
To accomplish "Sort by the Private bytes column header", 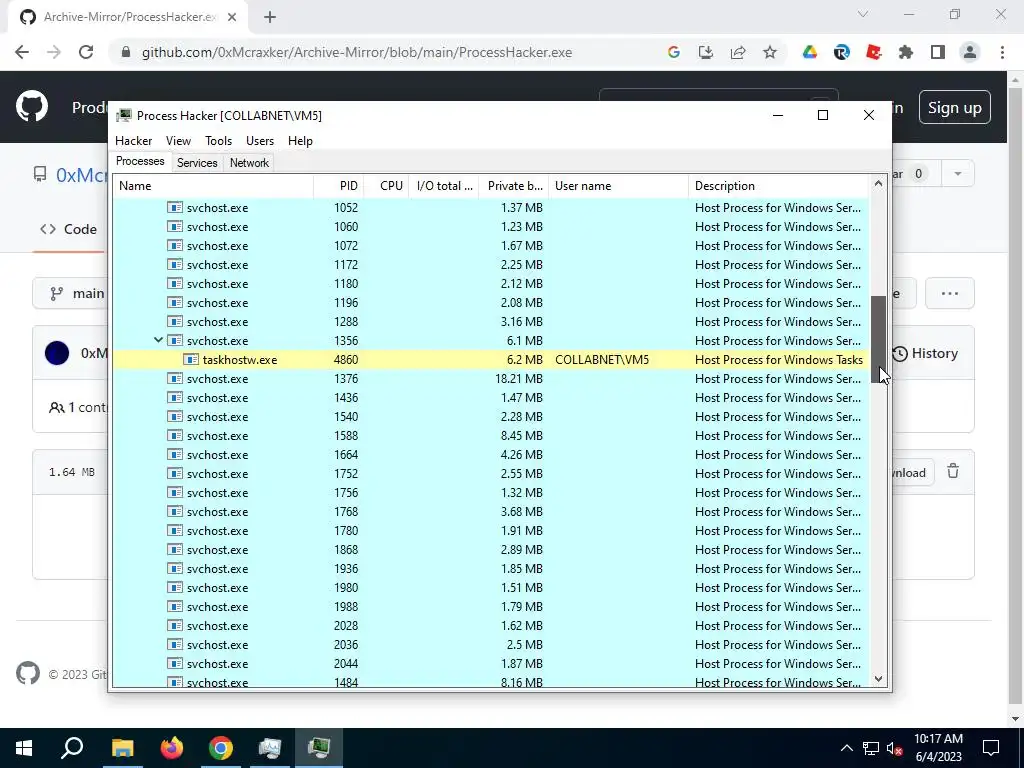I will tap(513, 186).
